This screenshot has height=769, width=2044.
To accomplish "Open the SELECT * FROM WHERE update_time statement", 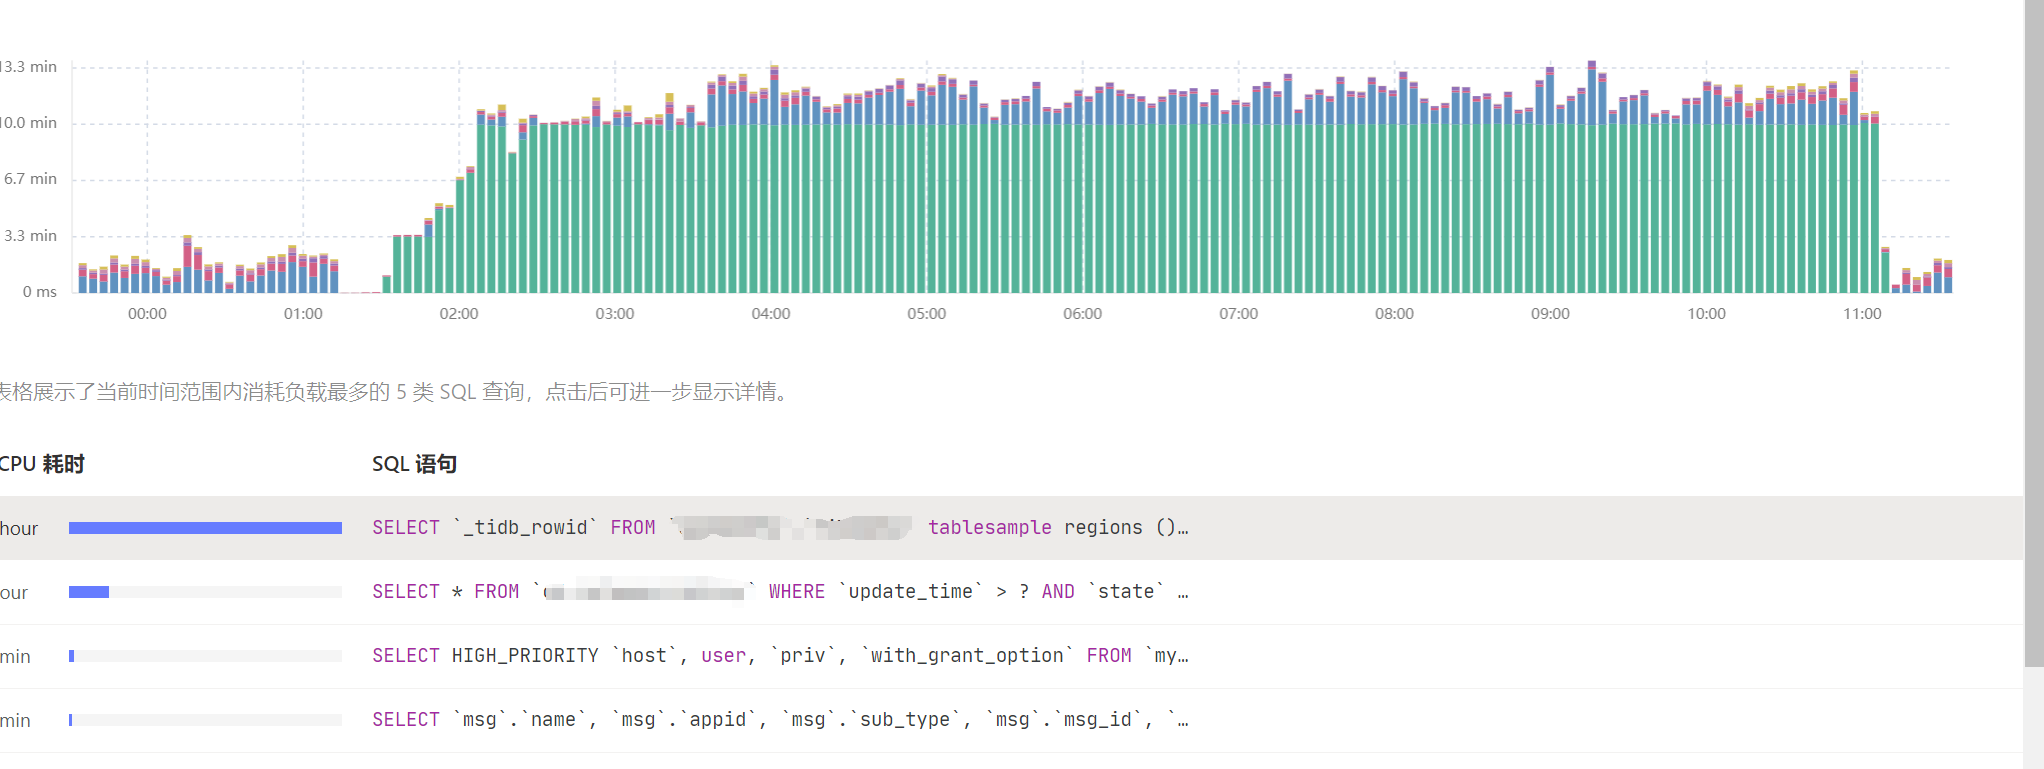I will [x=779, y=592].
